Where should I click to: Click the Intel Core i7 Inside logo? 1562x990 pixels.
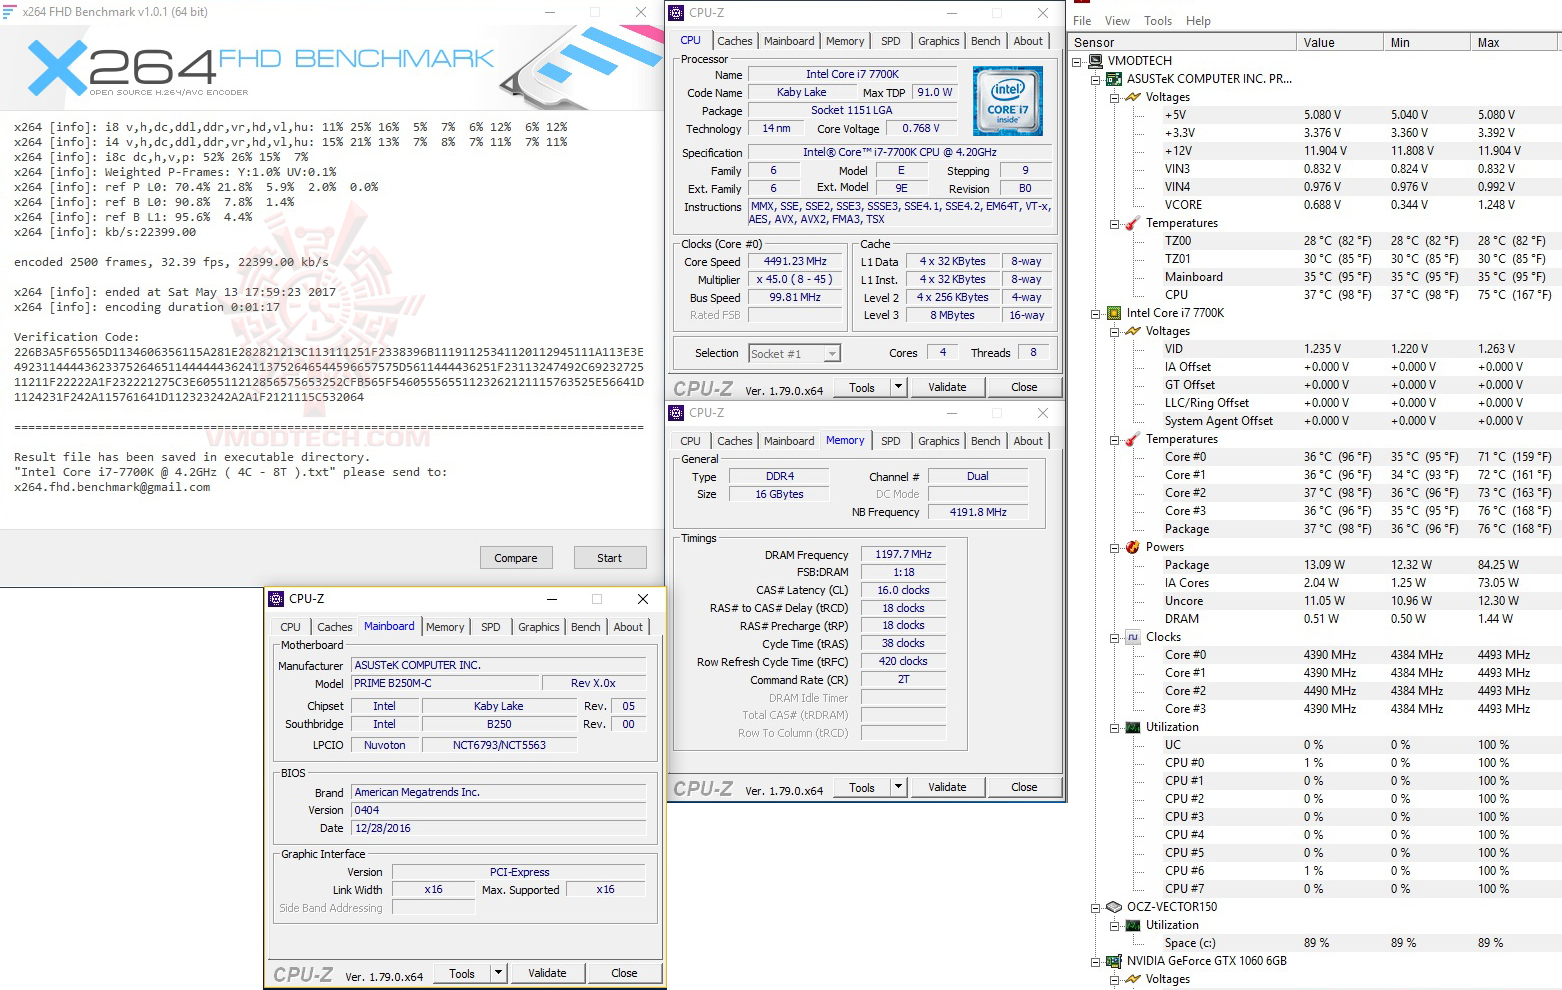(x=1007, y=100)
